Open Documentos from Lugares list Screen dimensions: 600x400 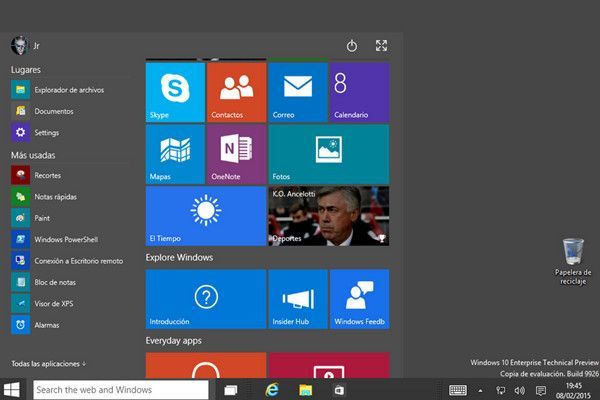pos(69,111)
